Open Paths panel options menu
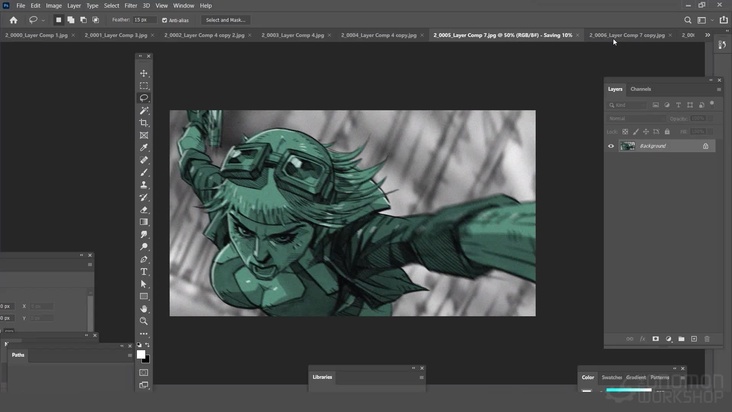This screenshot has height=412, width=732. tap(130, 356)
